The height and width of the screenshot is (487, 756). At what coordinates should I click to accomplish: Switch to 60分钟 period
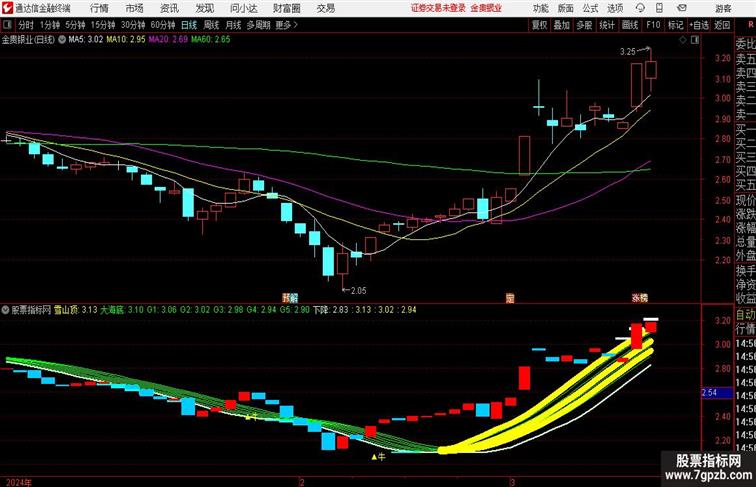[x=162, y=25]
